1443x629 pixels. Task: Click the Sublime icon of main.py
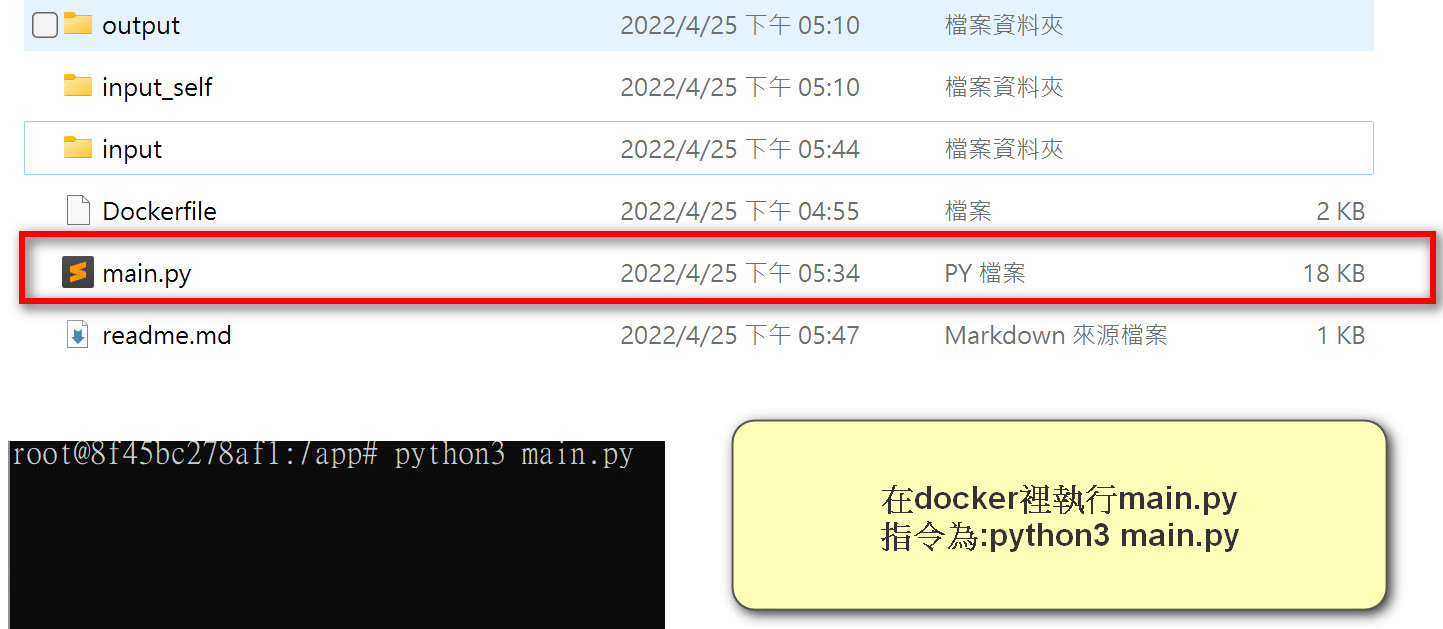78,272
